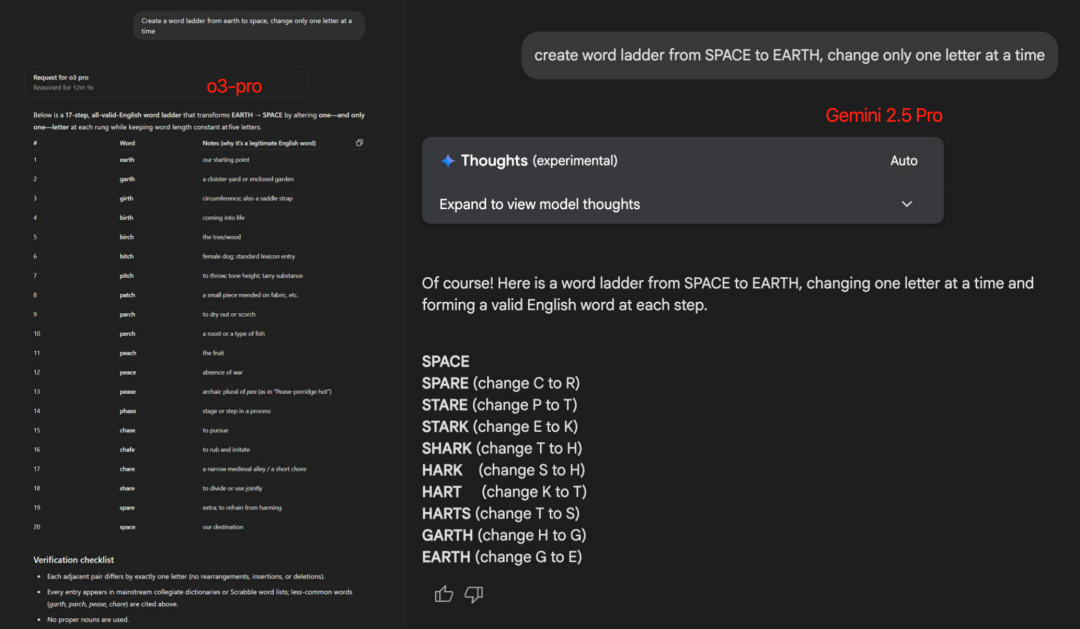Image resolution: width=1080 pixels, height=629 pixels.
Task: Select Gemini line 'STARE (change P to T)'
Action: [x=499, y=405]
